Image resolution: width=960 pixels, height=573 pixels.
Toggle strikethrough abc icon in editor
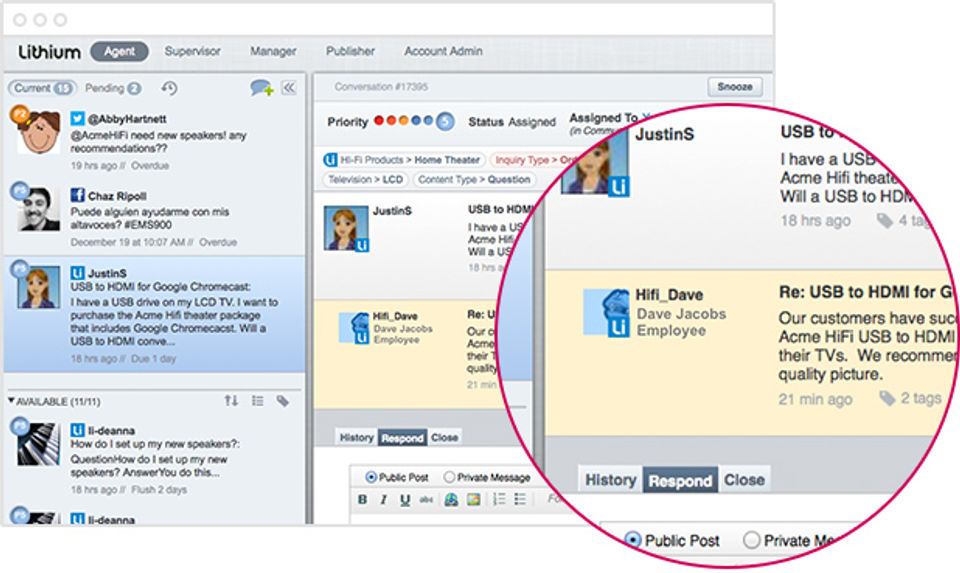426,500
